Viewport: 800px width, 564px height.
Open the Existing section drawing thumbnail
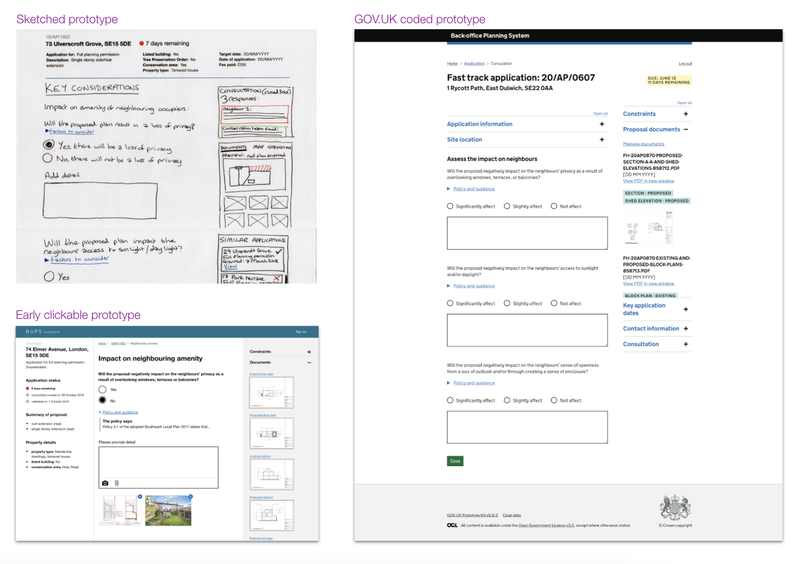coord(271,474)
